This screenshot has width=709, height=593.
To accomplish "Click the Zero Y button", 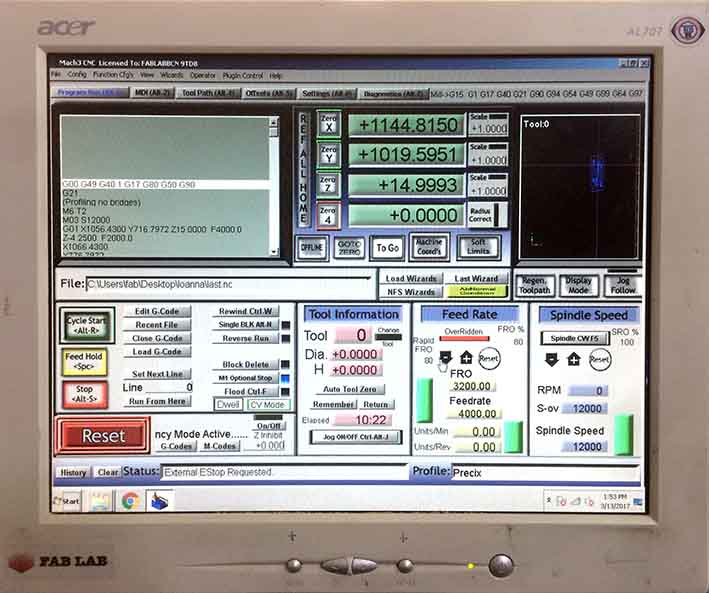I will tap(329, 154).
